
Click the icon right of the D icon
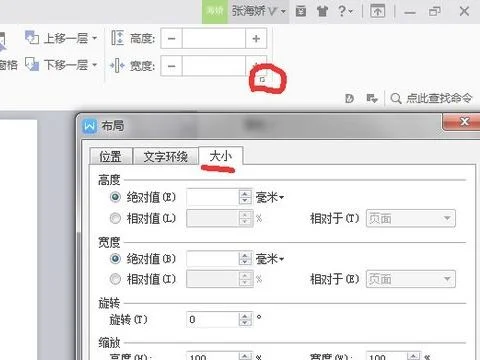pos(371,99)
